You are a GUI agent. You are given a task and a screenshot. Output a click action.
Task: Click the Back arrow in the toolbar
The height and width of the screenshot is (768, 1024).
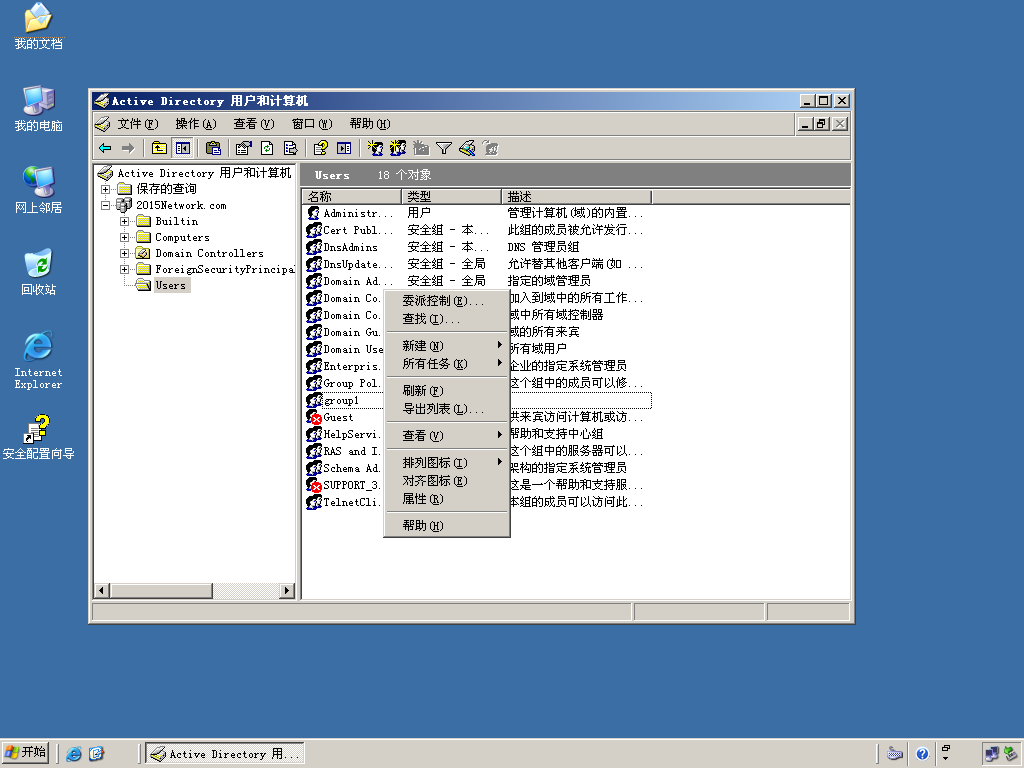click(x=105, y=148)
